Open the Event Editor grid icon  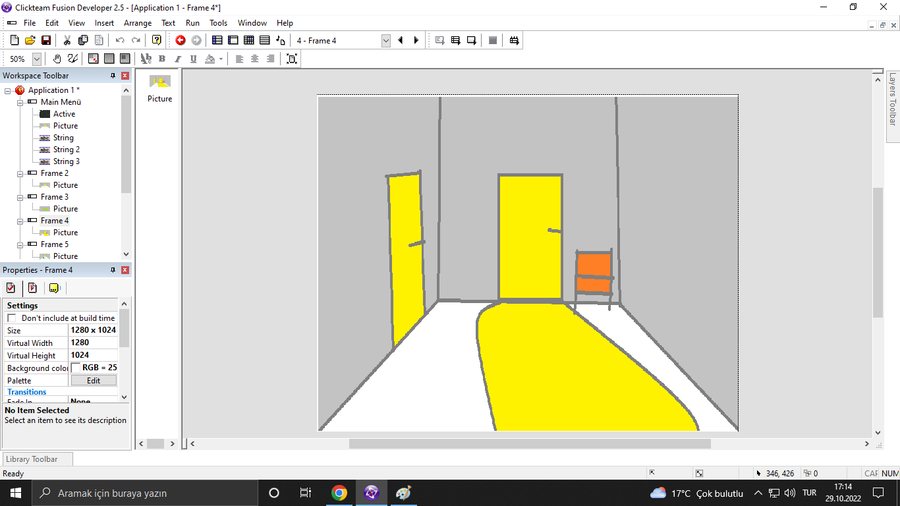coord(249,40)
